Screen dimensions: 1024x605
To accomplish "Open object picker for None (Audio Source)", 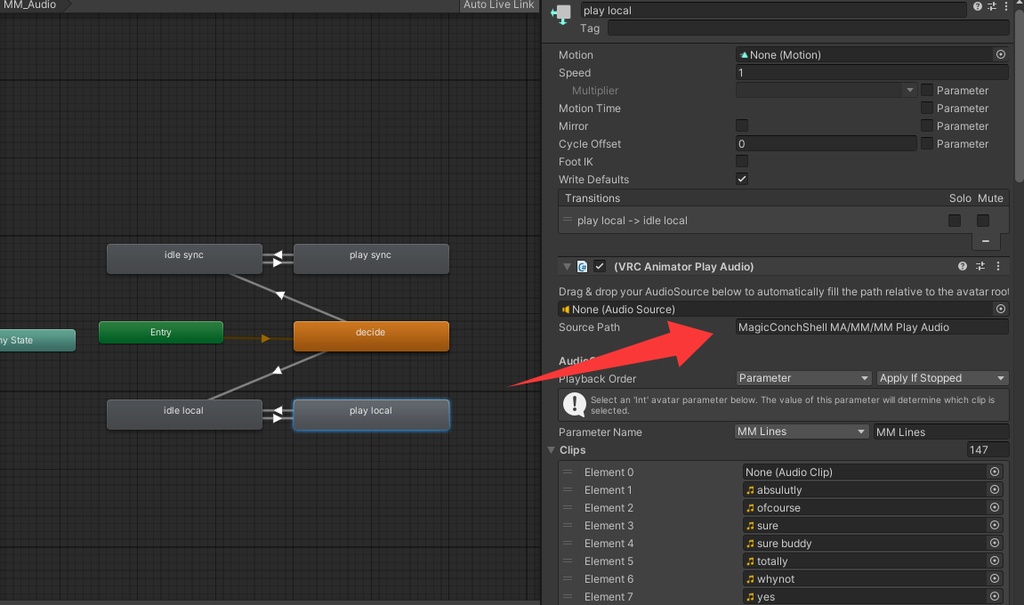I will (1000, 309).
